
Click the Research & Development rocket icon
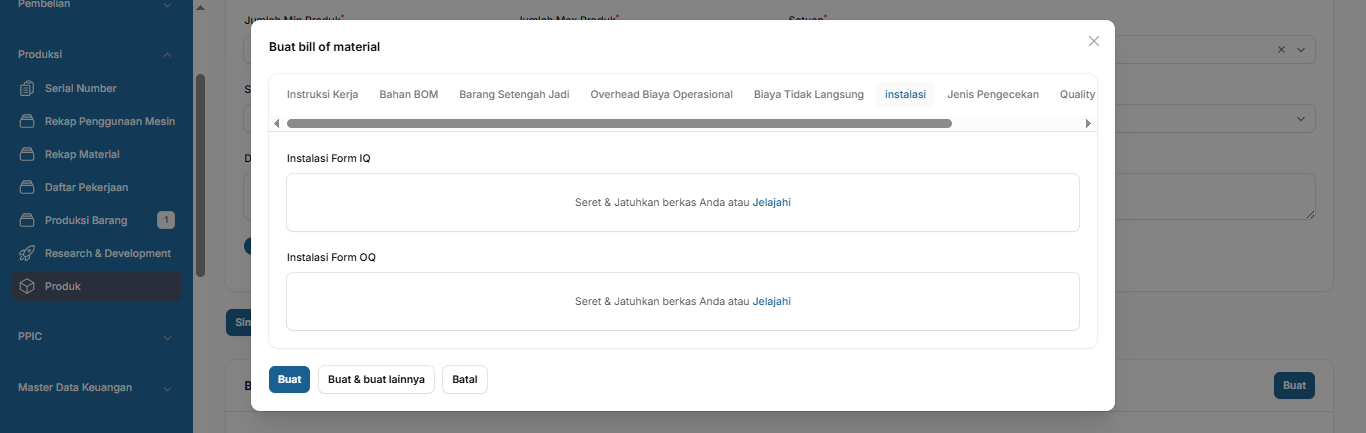(x=28, y=253)
